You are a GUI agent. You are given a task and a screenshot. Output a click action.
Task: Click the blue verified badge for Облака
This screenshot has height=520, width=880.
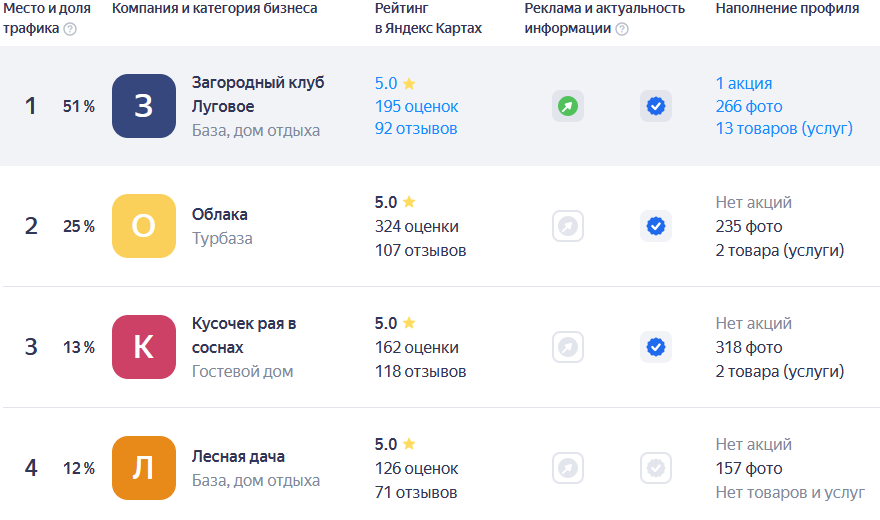[x=656, y=227]
